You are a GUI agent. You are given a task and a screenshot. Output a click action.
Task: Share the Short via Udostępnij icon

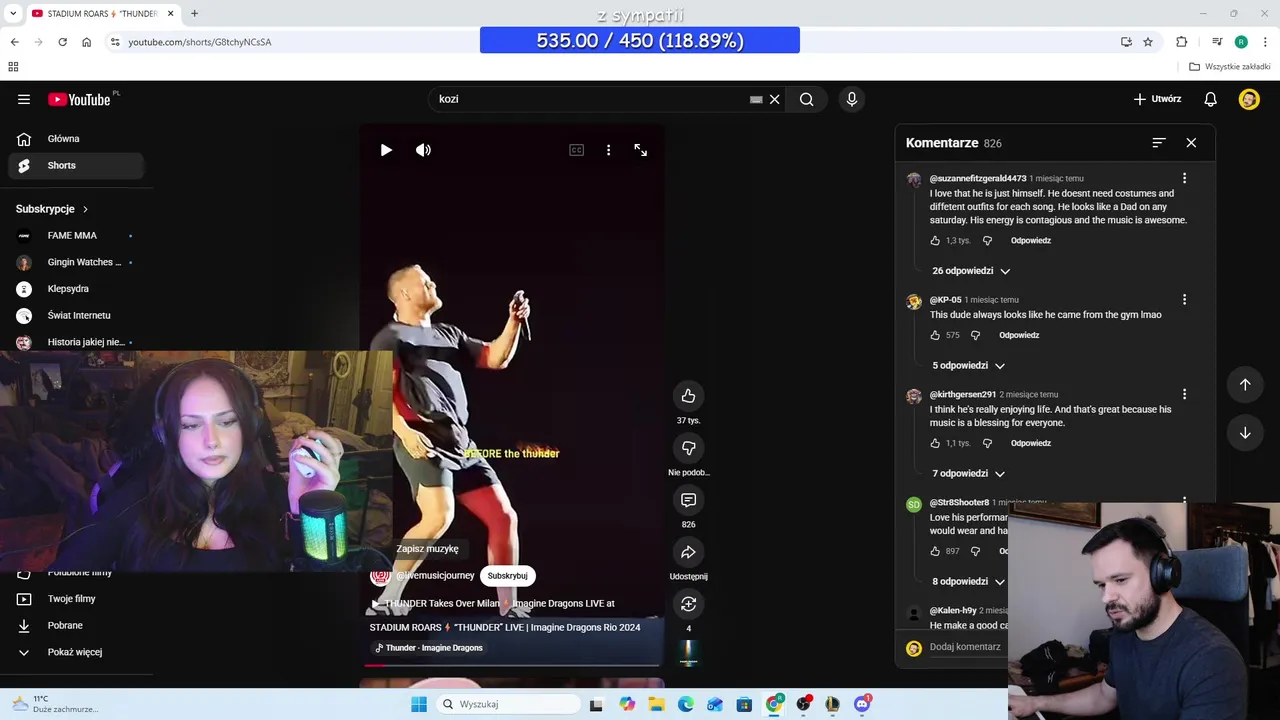coord(688,552)
